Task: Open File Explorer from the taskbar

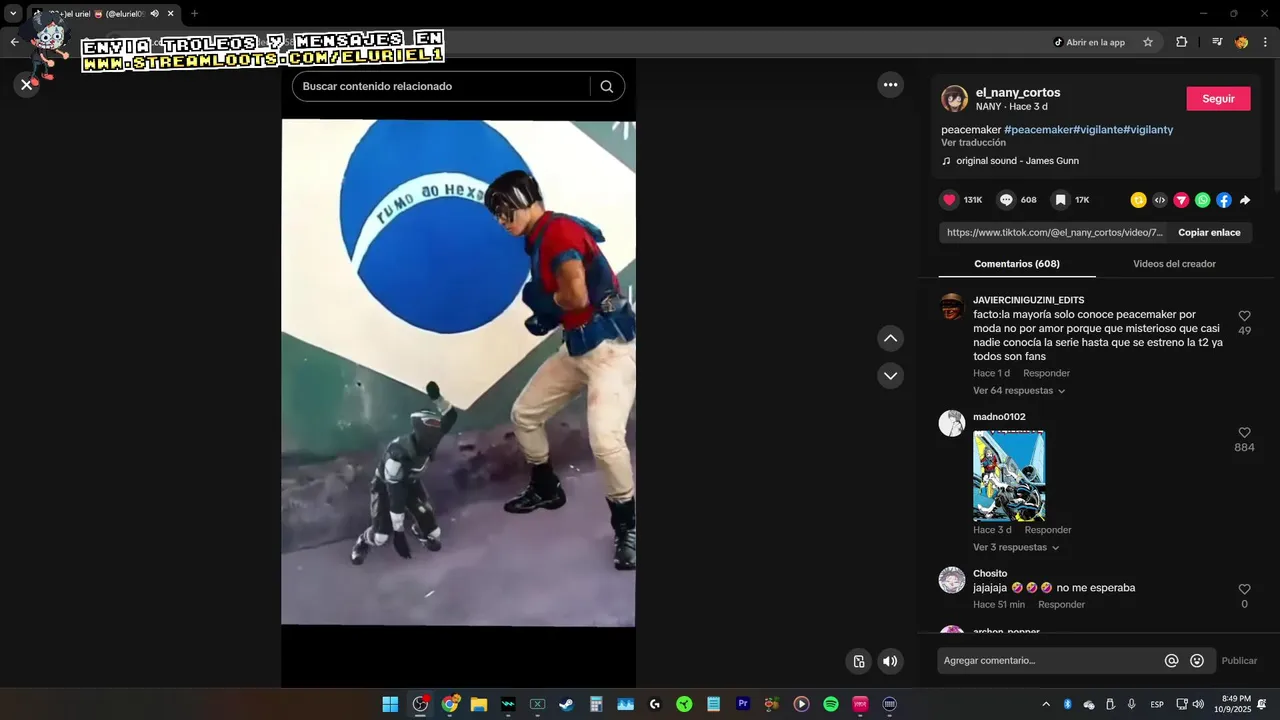Action: pos(478,704)
